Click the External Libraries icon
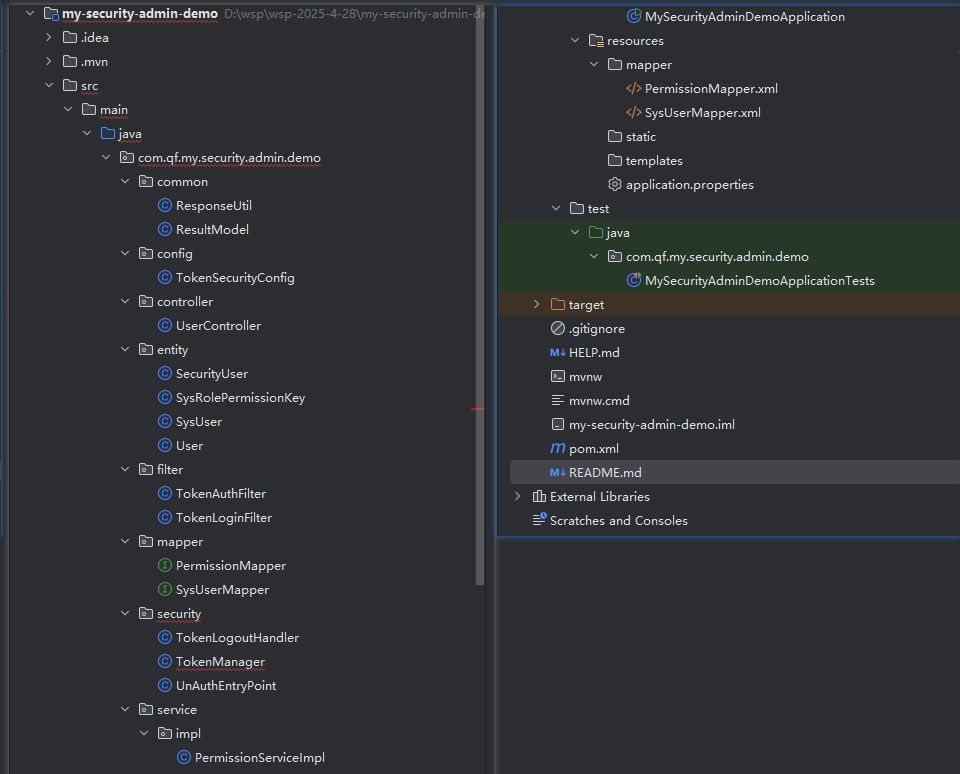The image size is (960, 774). point(539,496)
